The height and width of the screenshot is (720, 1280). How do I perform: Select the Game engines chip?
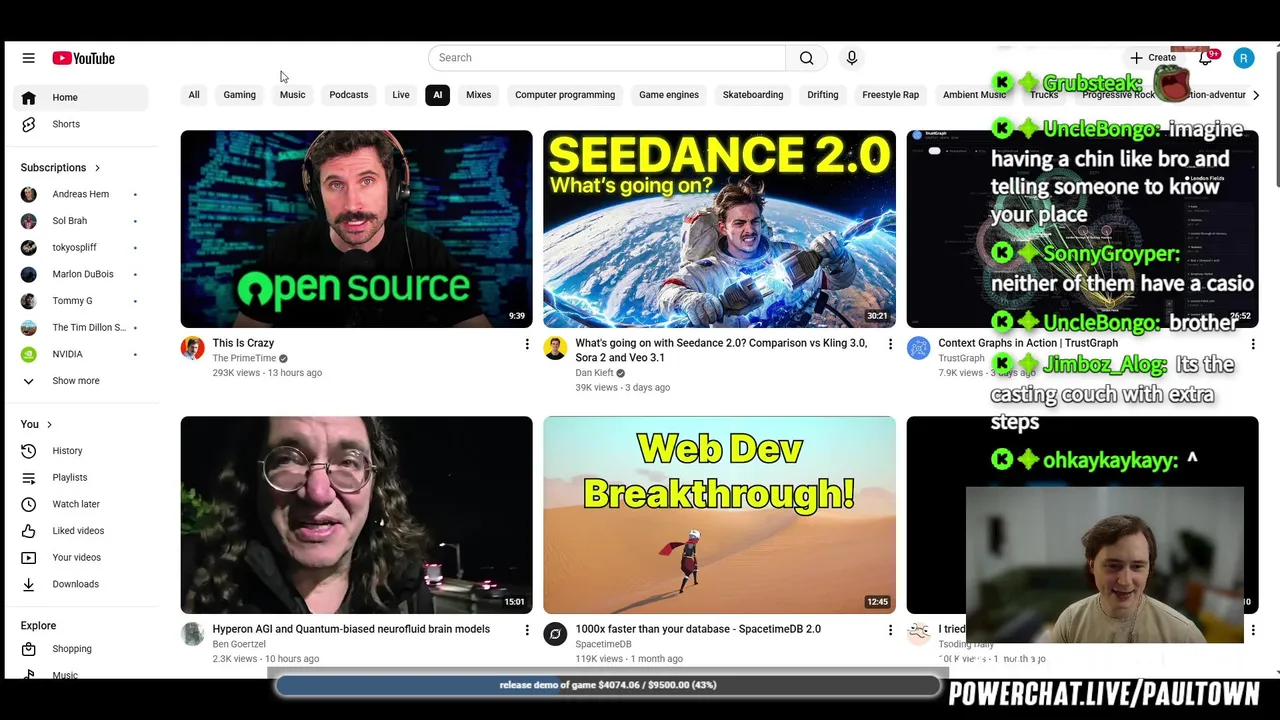click(x=669, y=95)
